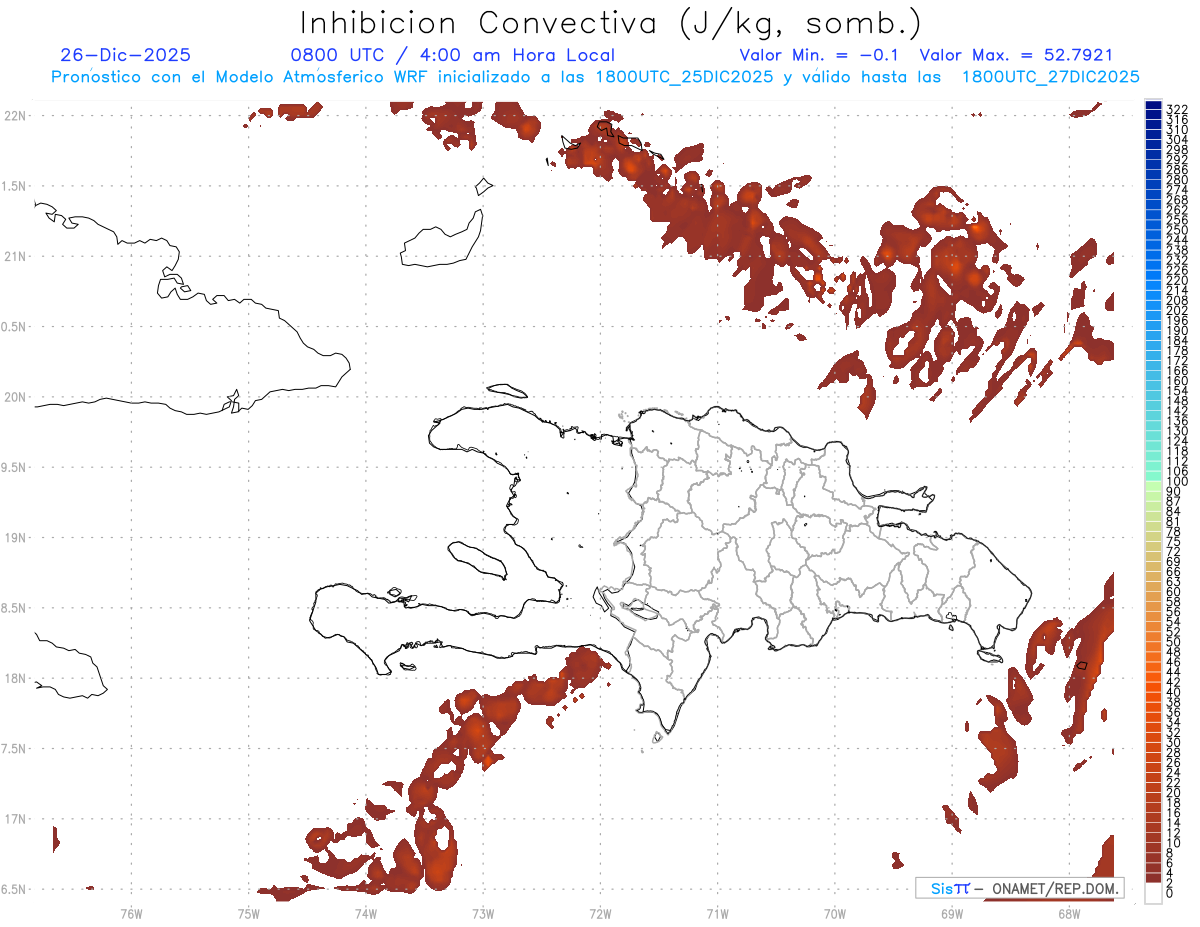Click the pale green colorbar segment for 100
Screen dimensions: 1200x927
1153,487
